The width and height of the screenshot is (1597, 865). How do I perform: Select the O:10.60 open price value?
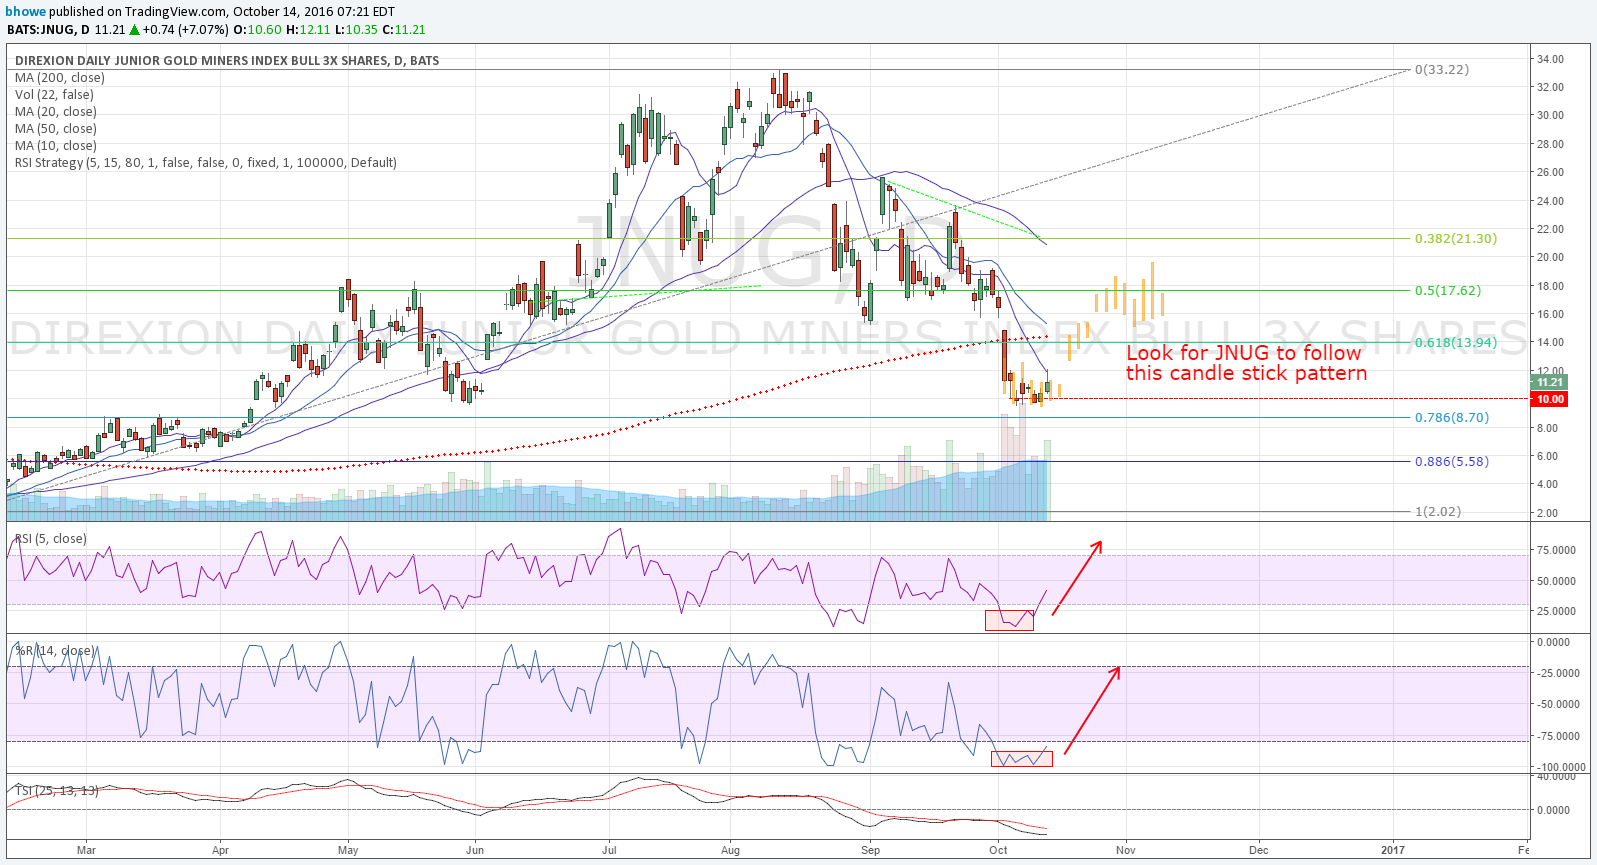click(x=258, y=30)
